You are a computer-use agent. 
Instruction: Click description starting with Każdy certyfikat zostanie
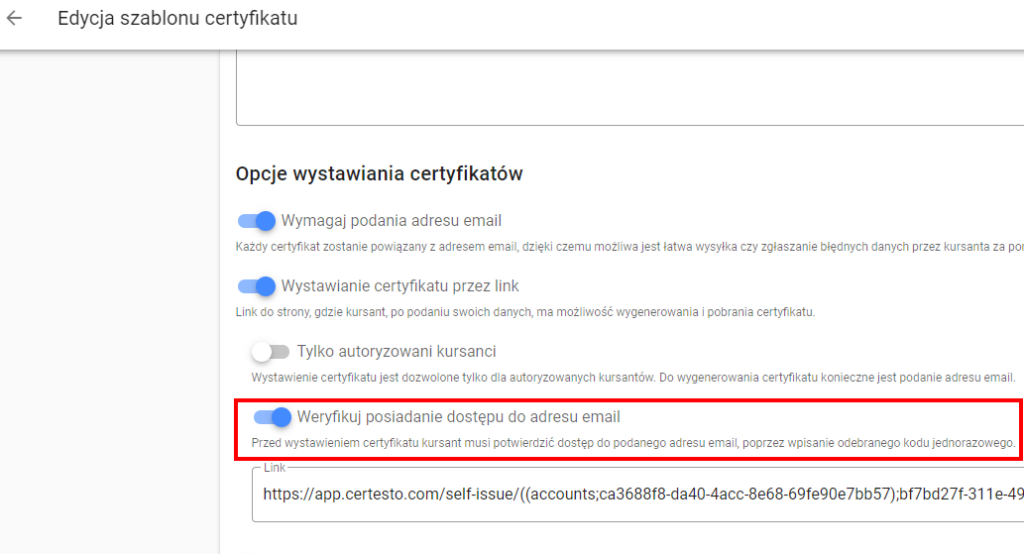point(629,247)
